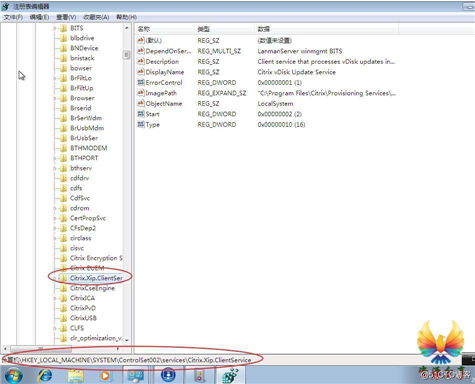475x384 pixels.
Task: Click the 'Citrix vDisk Update Service' data cell
Action: pyautogui.click(x=297, y=72)
